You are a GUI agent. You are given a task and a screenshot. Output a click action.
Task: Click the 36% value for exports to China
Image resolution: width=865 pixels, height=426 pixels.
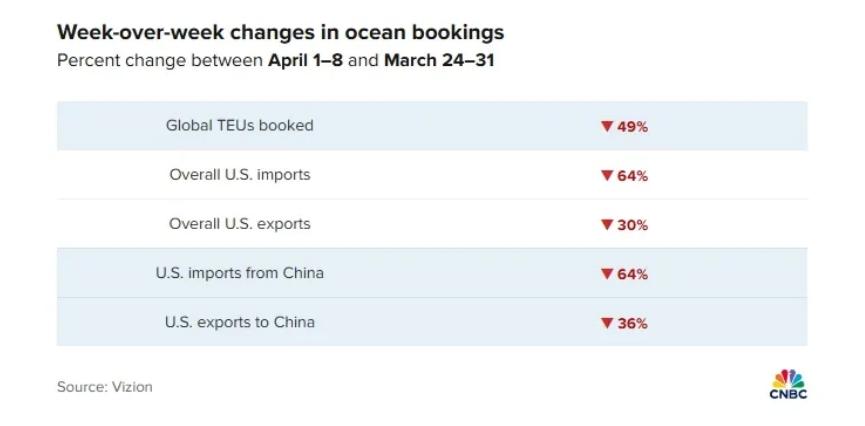coord(632,323)
